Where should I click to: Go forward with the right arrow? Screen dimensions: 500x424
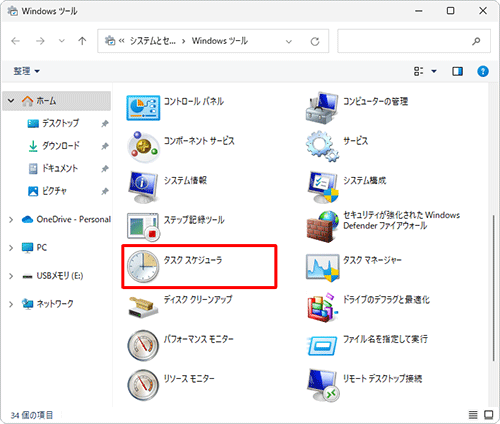(40, 41)
